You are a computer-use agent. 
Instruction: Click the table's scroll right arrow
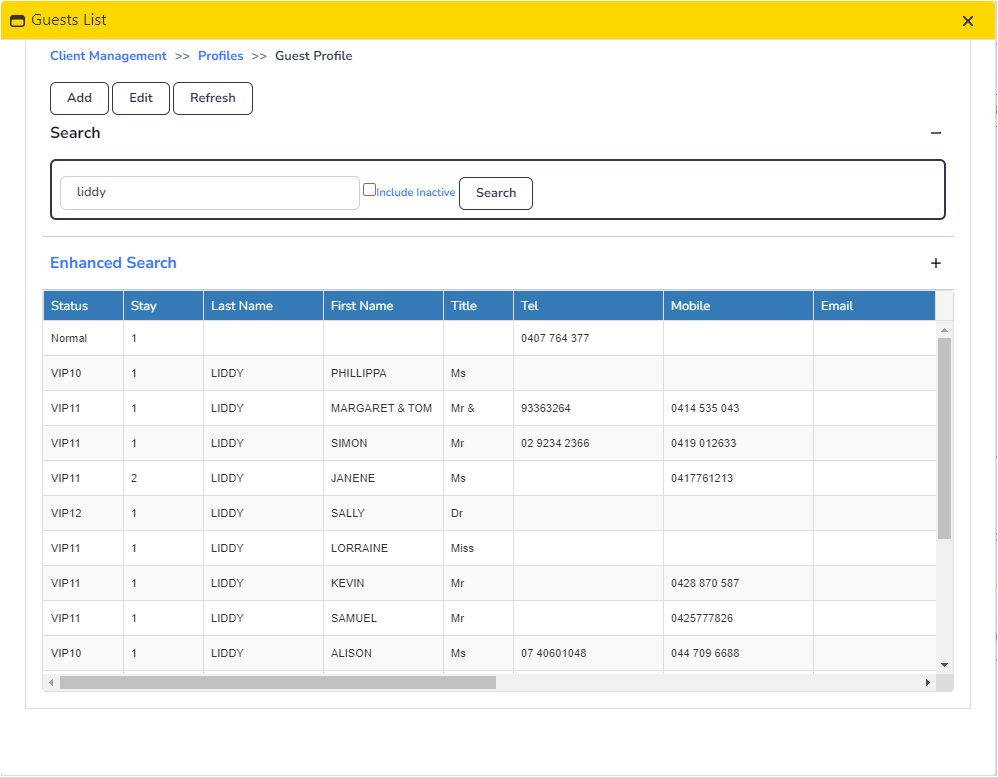[928, 683]
